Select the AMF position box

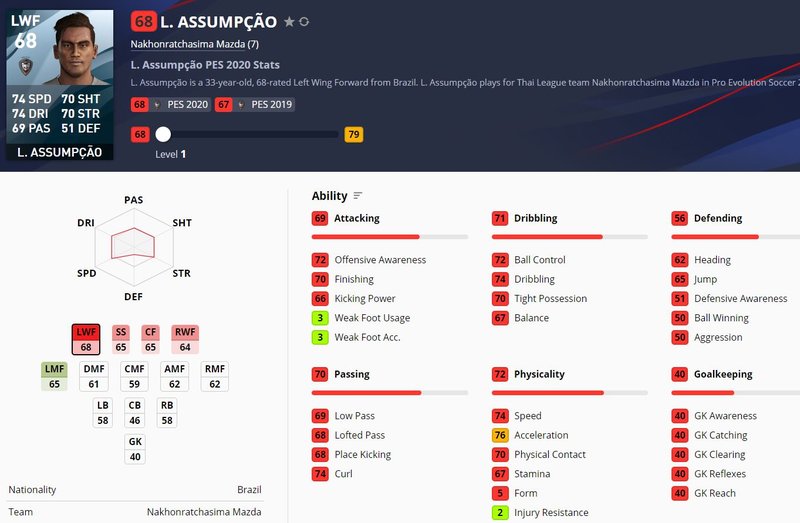(x=173, y=376)
